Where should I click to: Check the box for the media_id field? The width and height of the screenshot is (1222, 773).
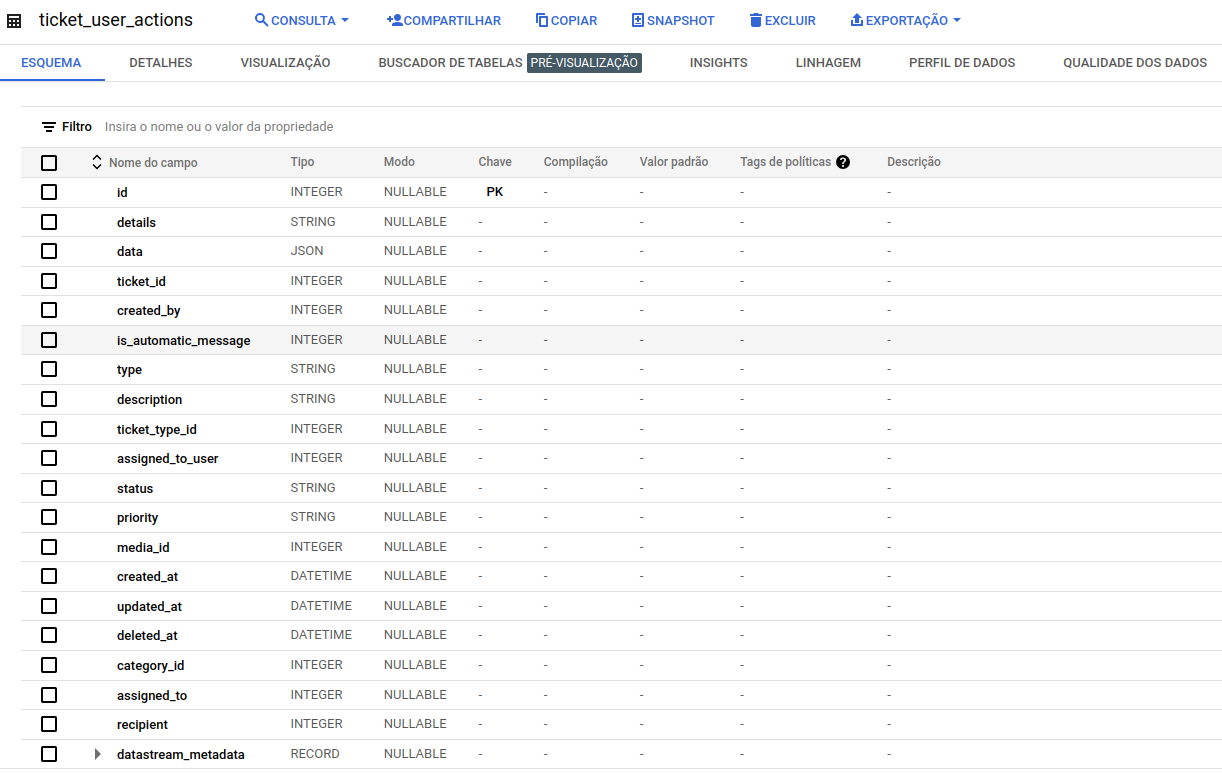coord(49,547)
